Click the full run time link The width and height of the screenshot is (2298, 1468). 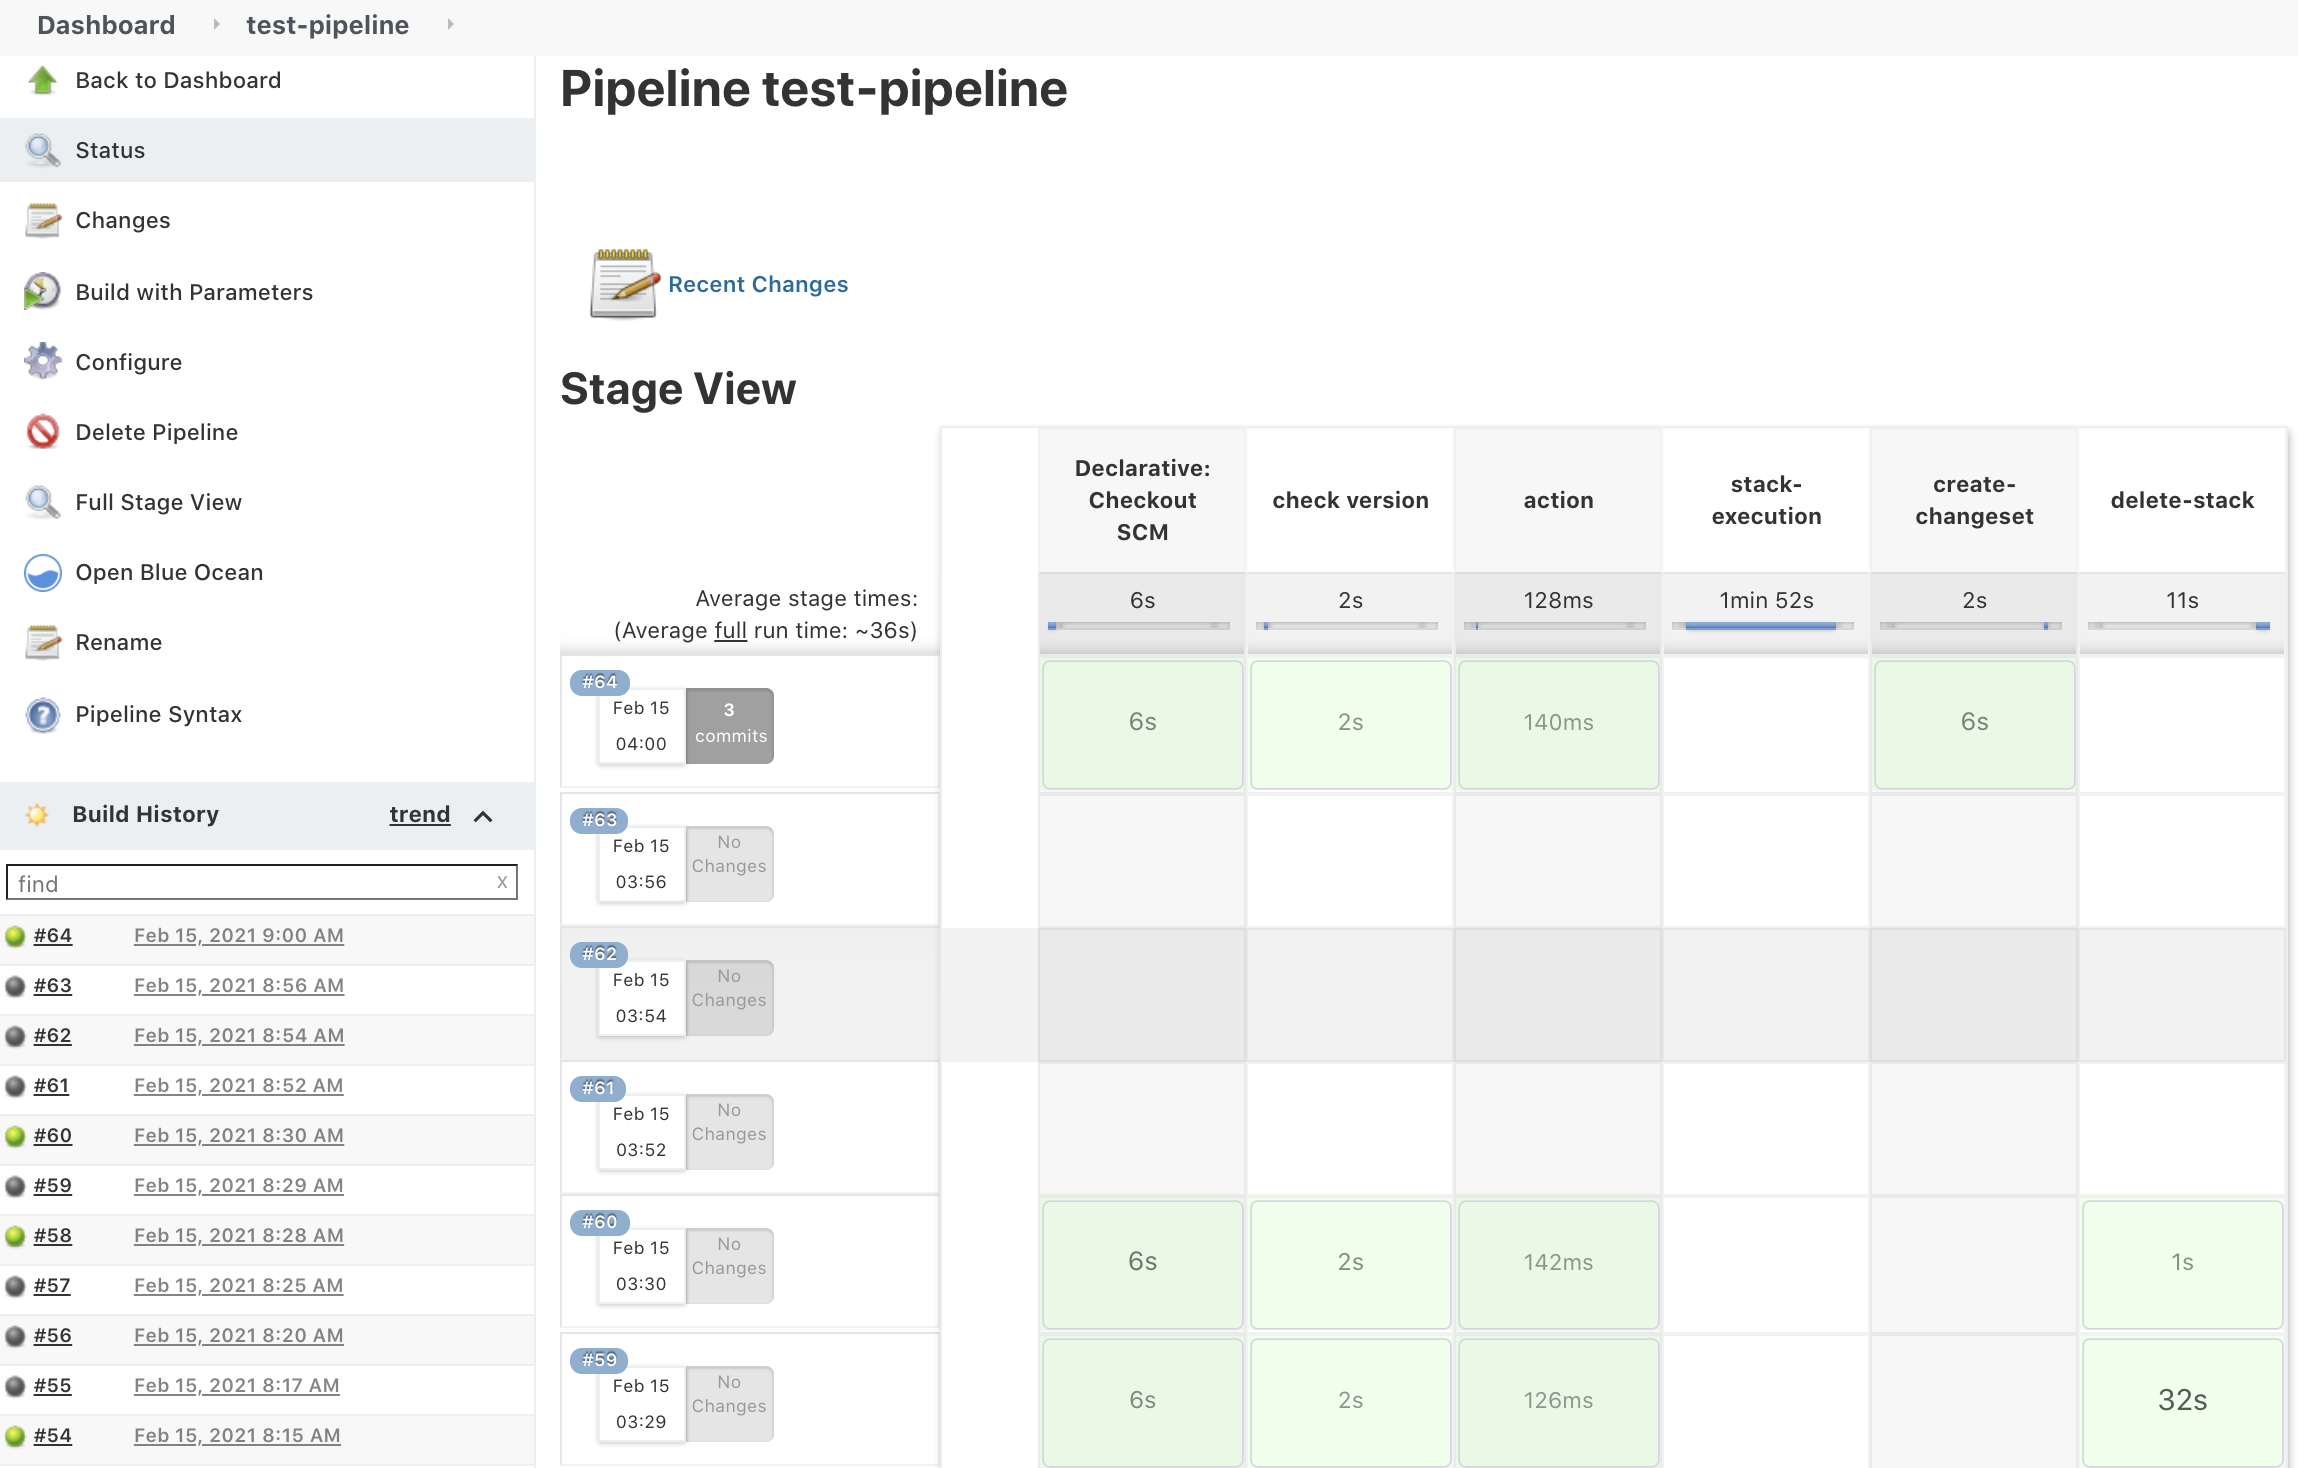click(x=729, y=630)
